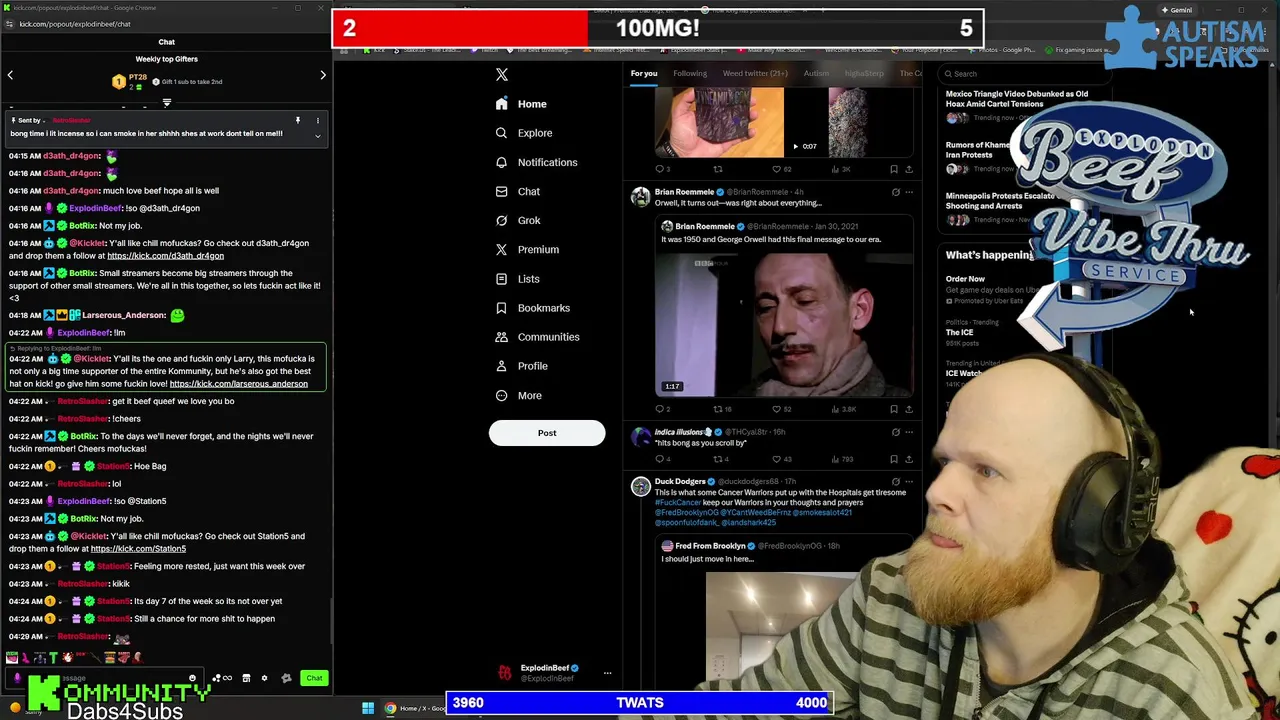Image resolution: width=1280 pixels, height=720 pixels.
Task: Bookmark the Indica illusions post
Action: click(894, 459)
